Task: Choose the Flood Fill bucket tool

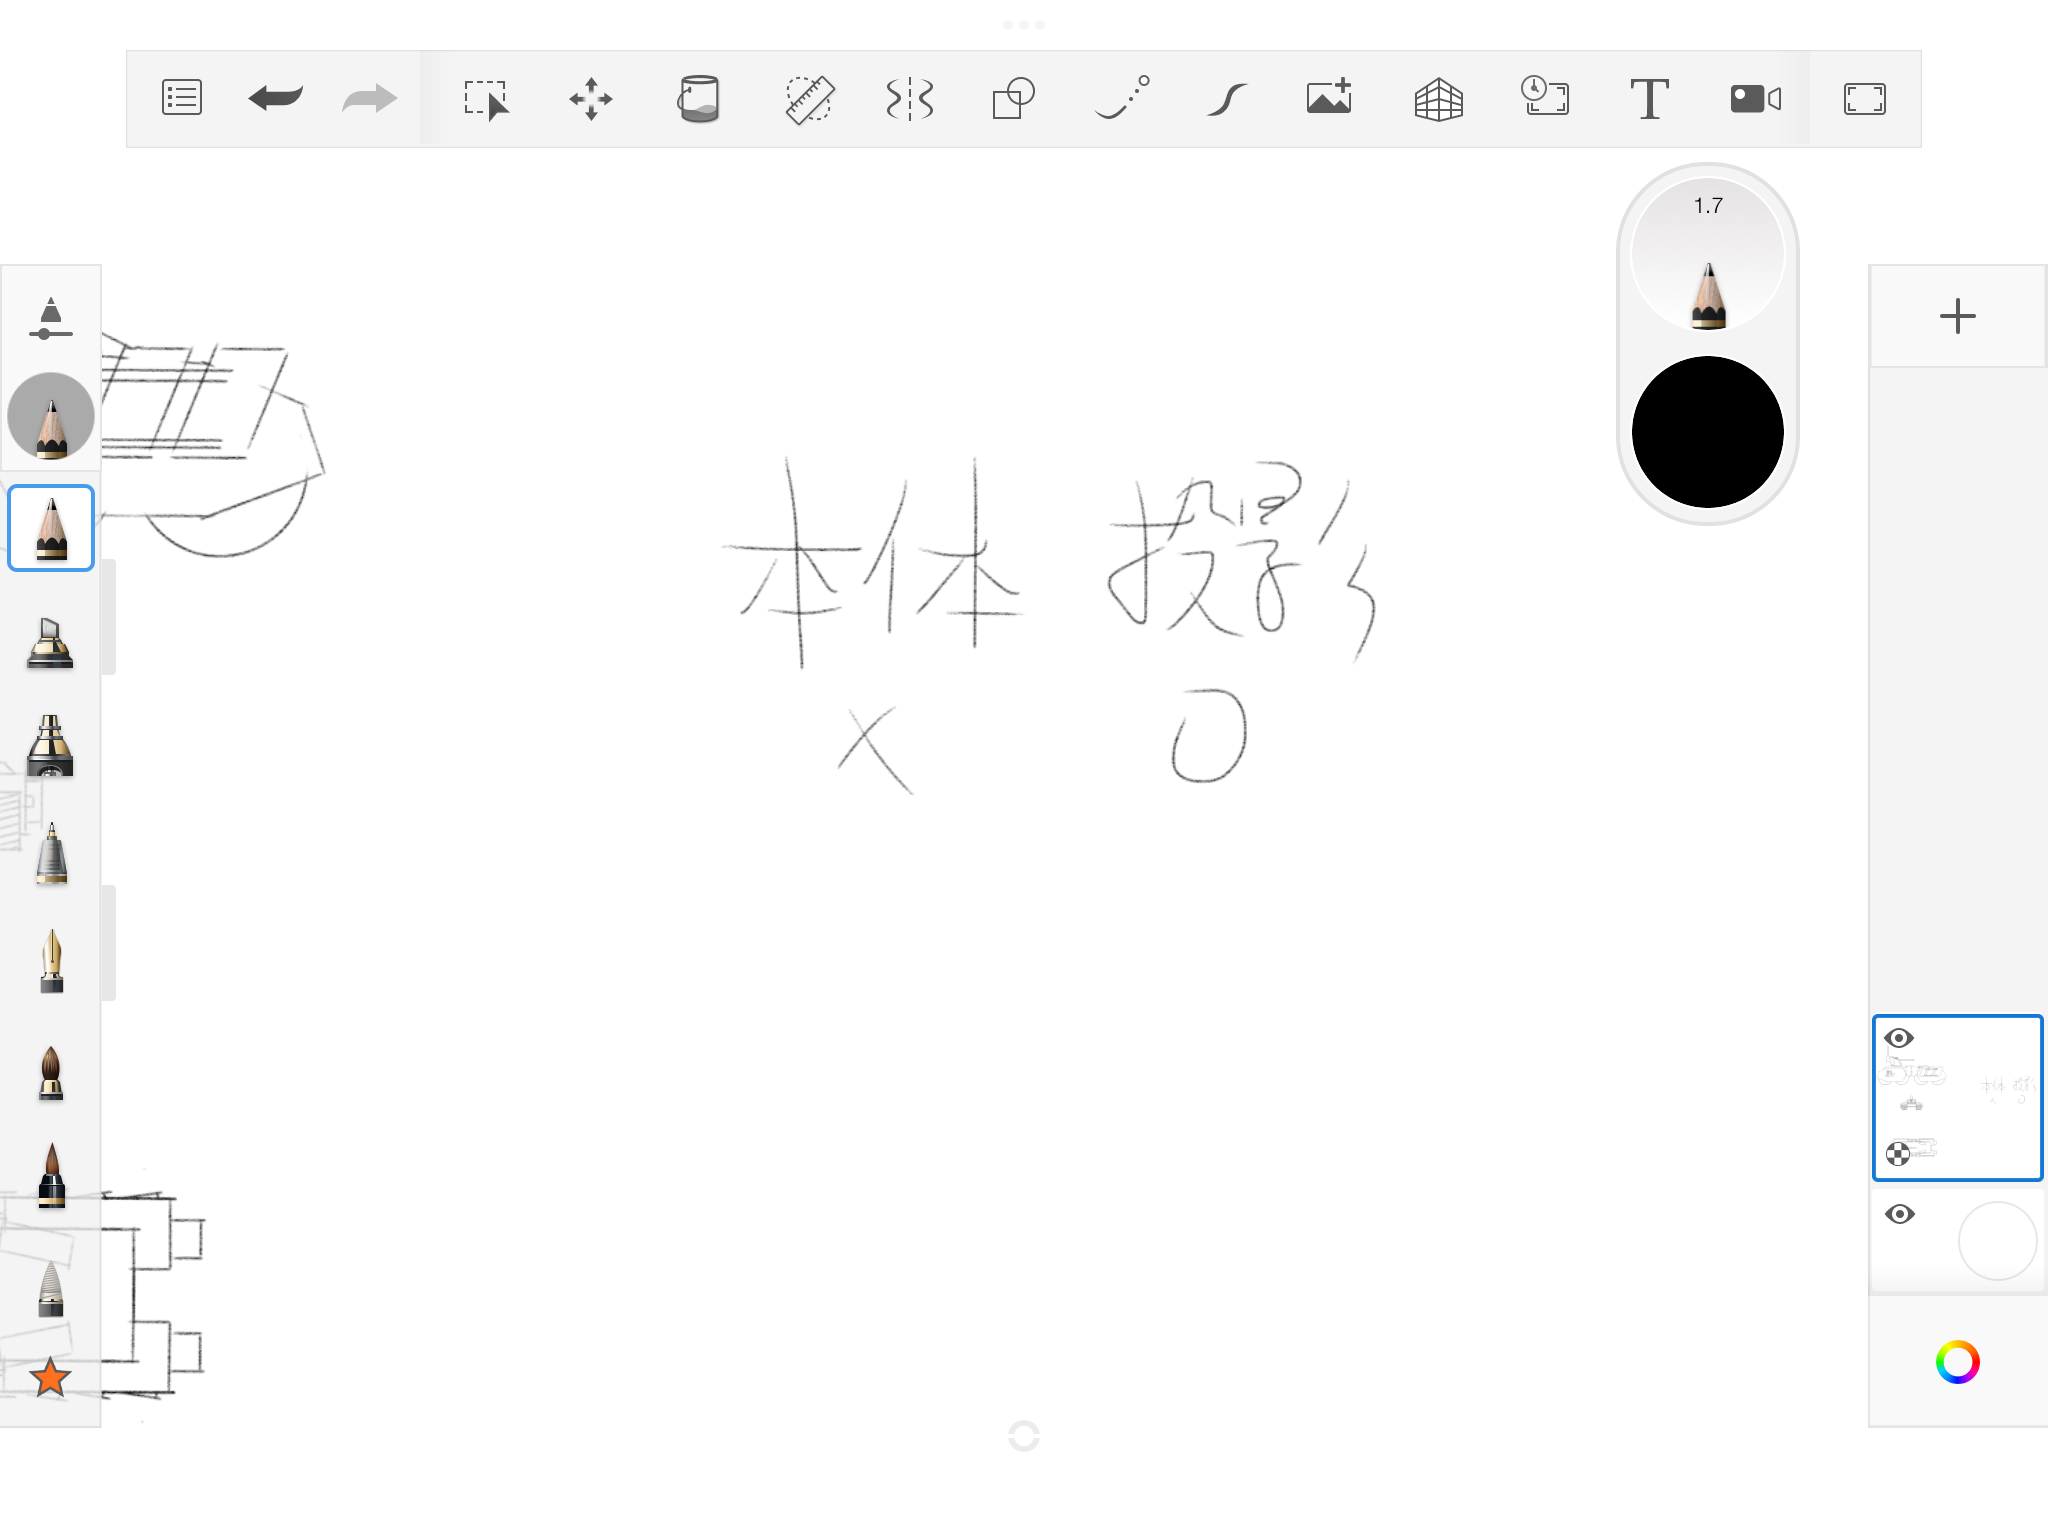Action: [x=698, y=98]
